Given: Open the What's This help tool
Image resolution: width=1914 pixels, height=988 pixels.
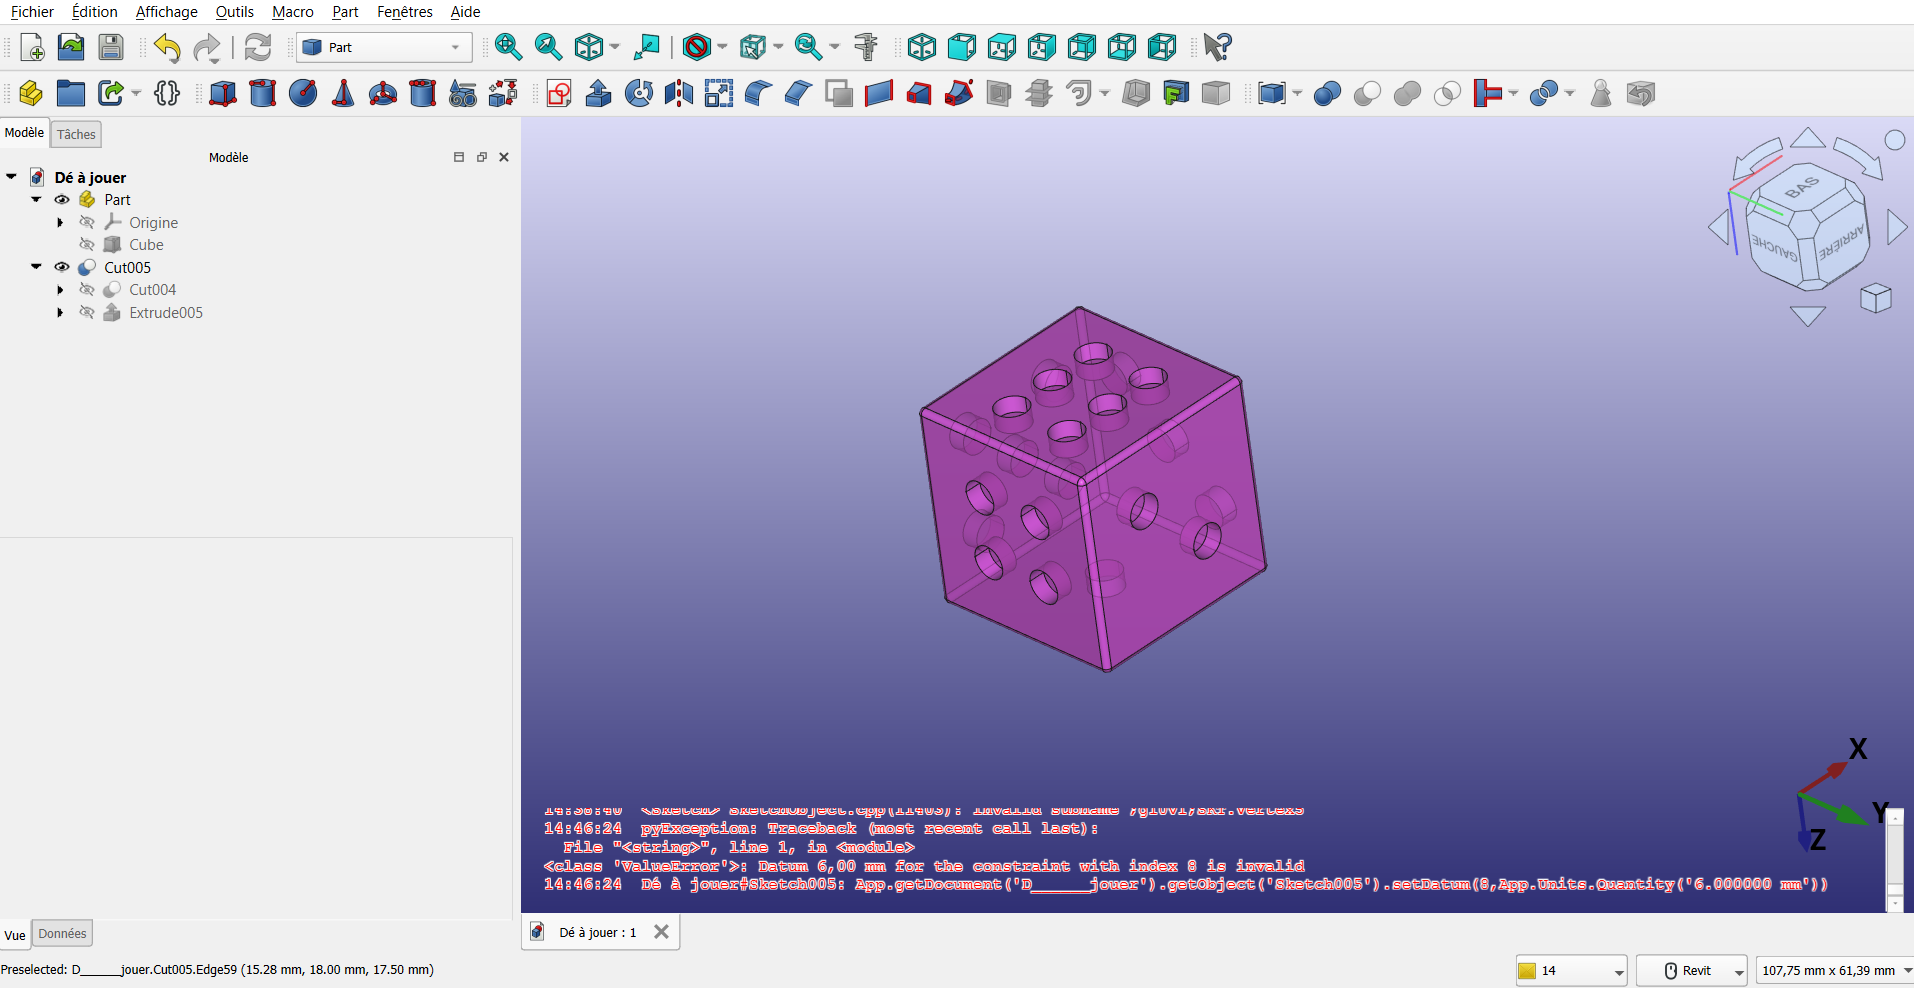Looking at the screenshot, I should point(1217,47).
